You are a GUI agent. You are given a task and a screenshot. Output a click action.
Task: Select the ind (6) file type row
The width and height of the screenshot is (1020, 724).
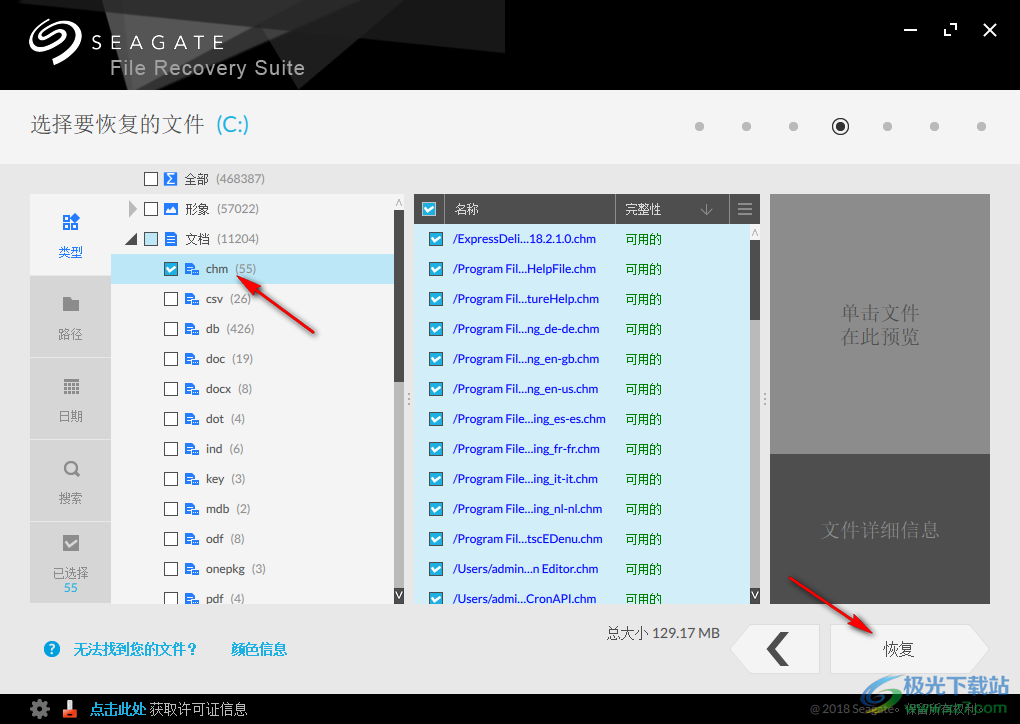click(252, 449)
